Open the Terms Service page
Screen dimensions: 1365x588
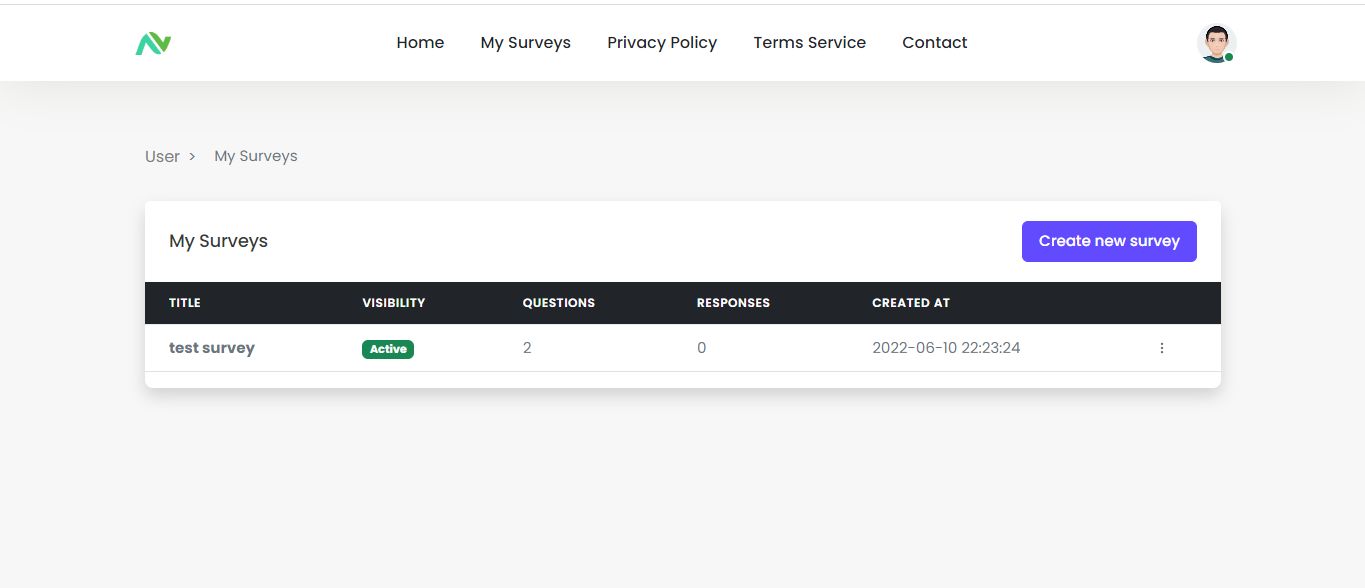click(809, 42)
